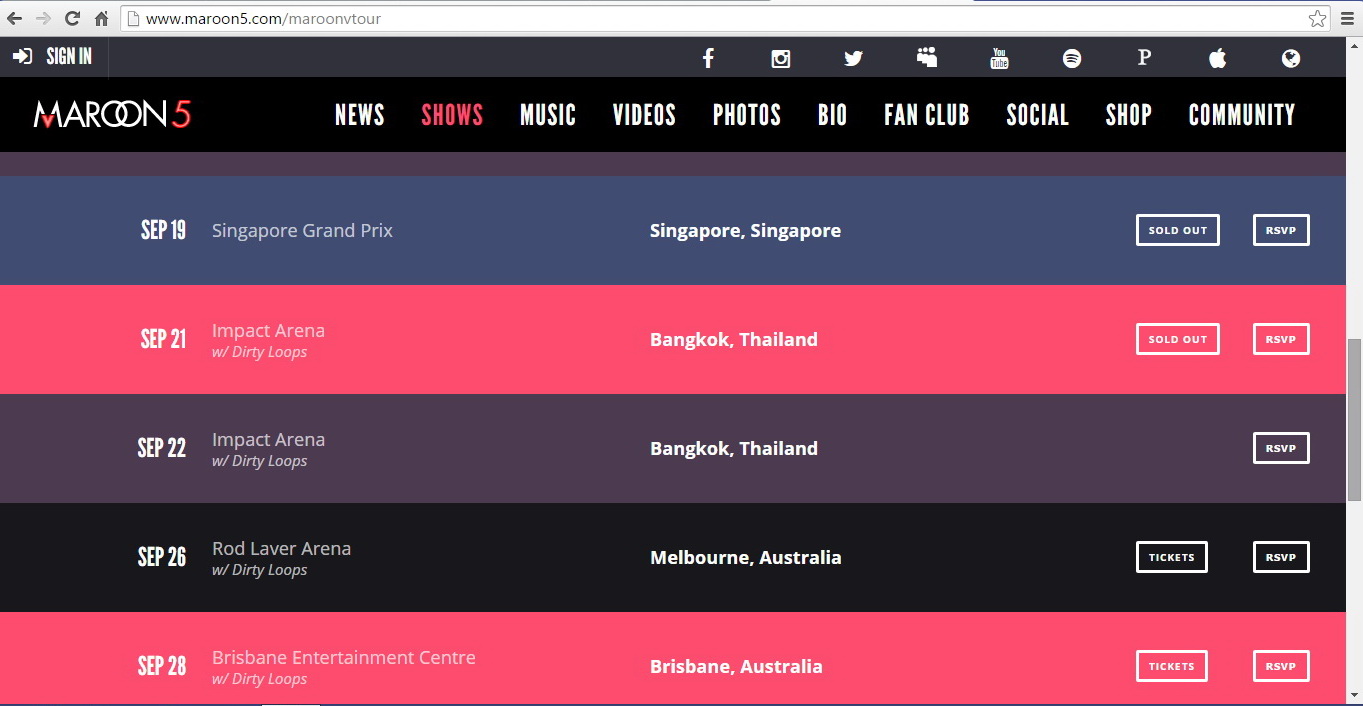Click the vertical page scrollbar thumb
Image resolution: width=1363 pixels, height=706 pixels.
(x=1354, y=419)
